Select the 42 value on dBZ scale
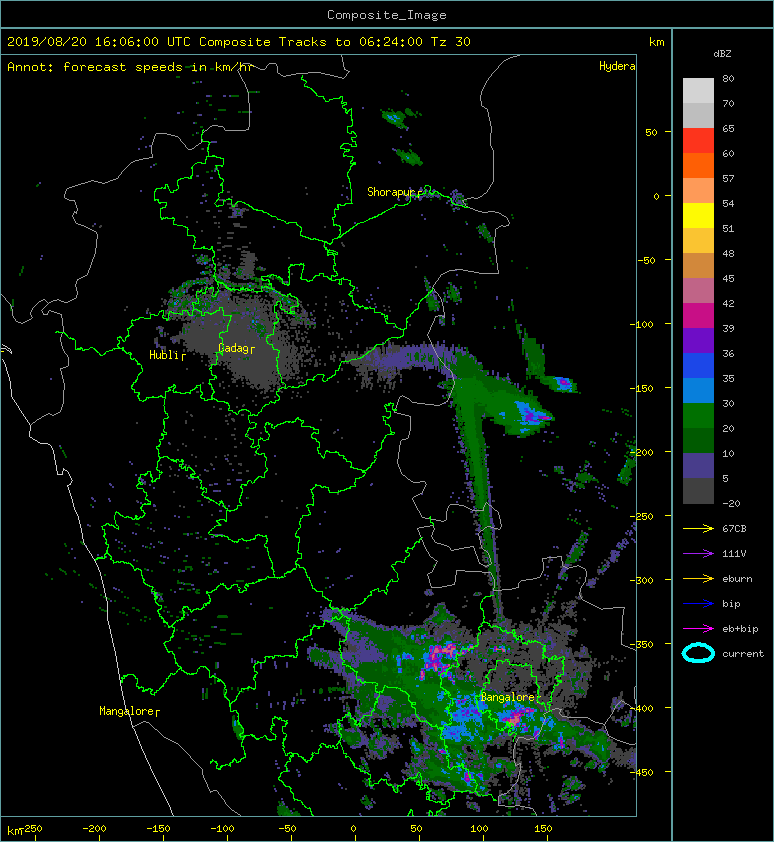 (x=728, y=303)
